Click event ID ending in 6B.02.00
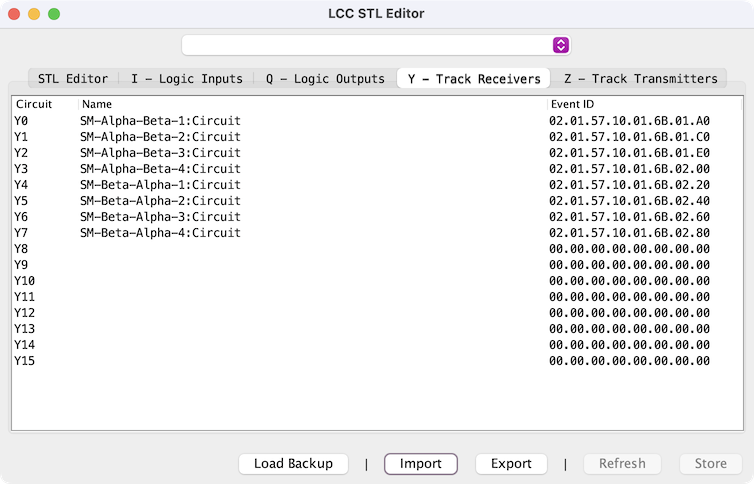Screen dimensions: 754x484 pos(629,169)
